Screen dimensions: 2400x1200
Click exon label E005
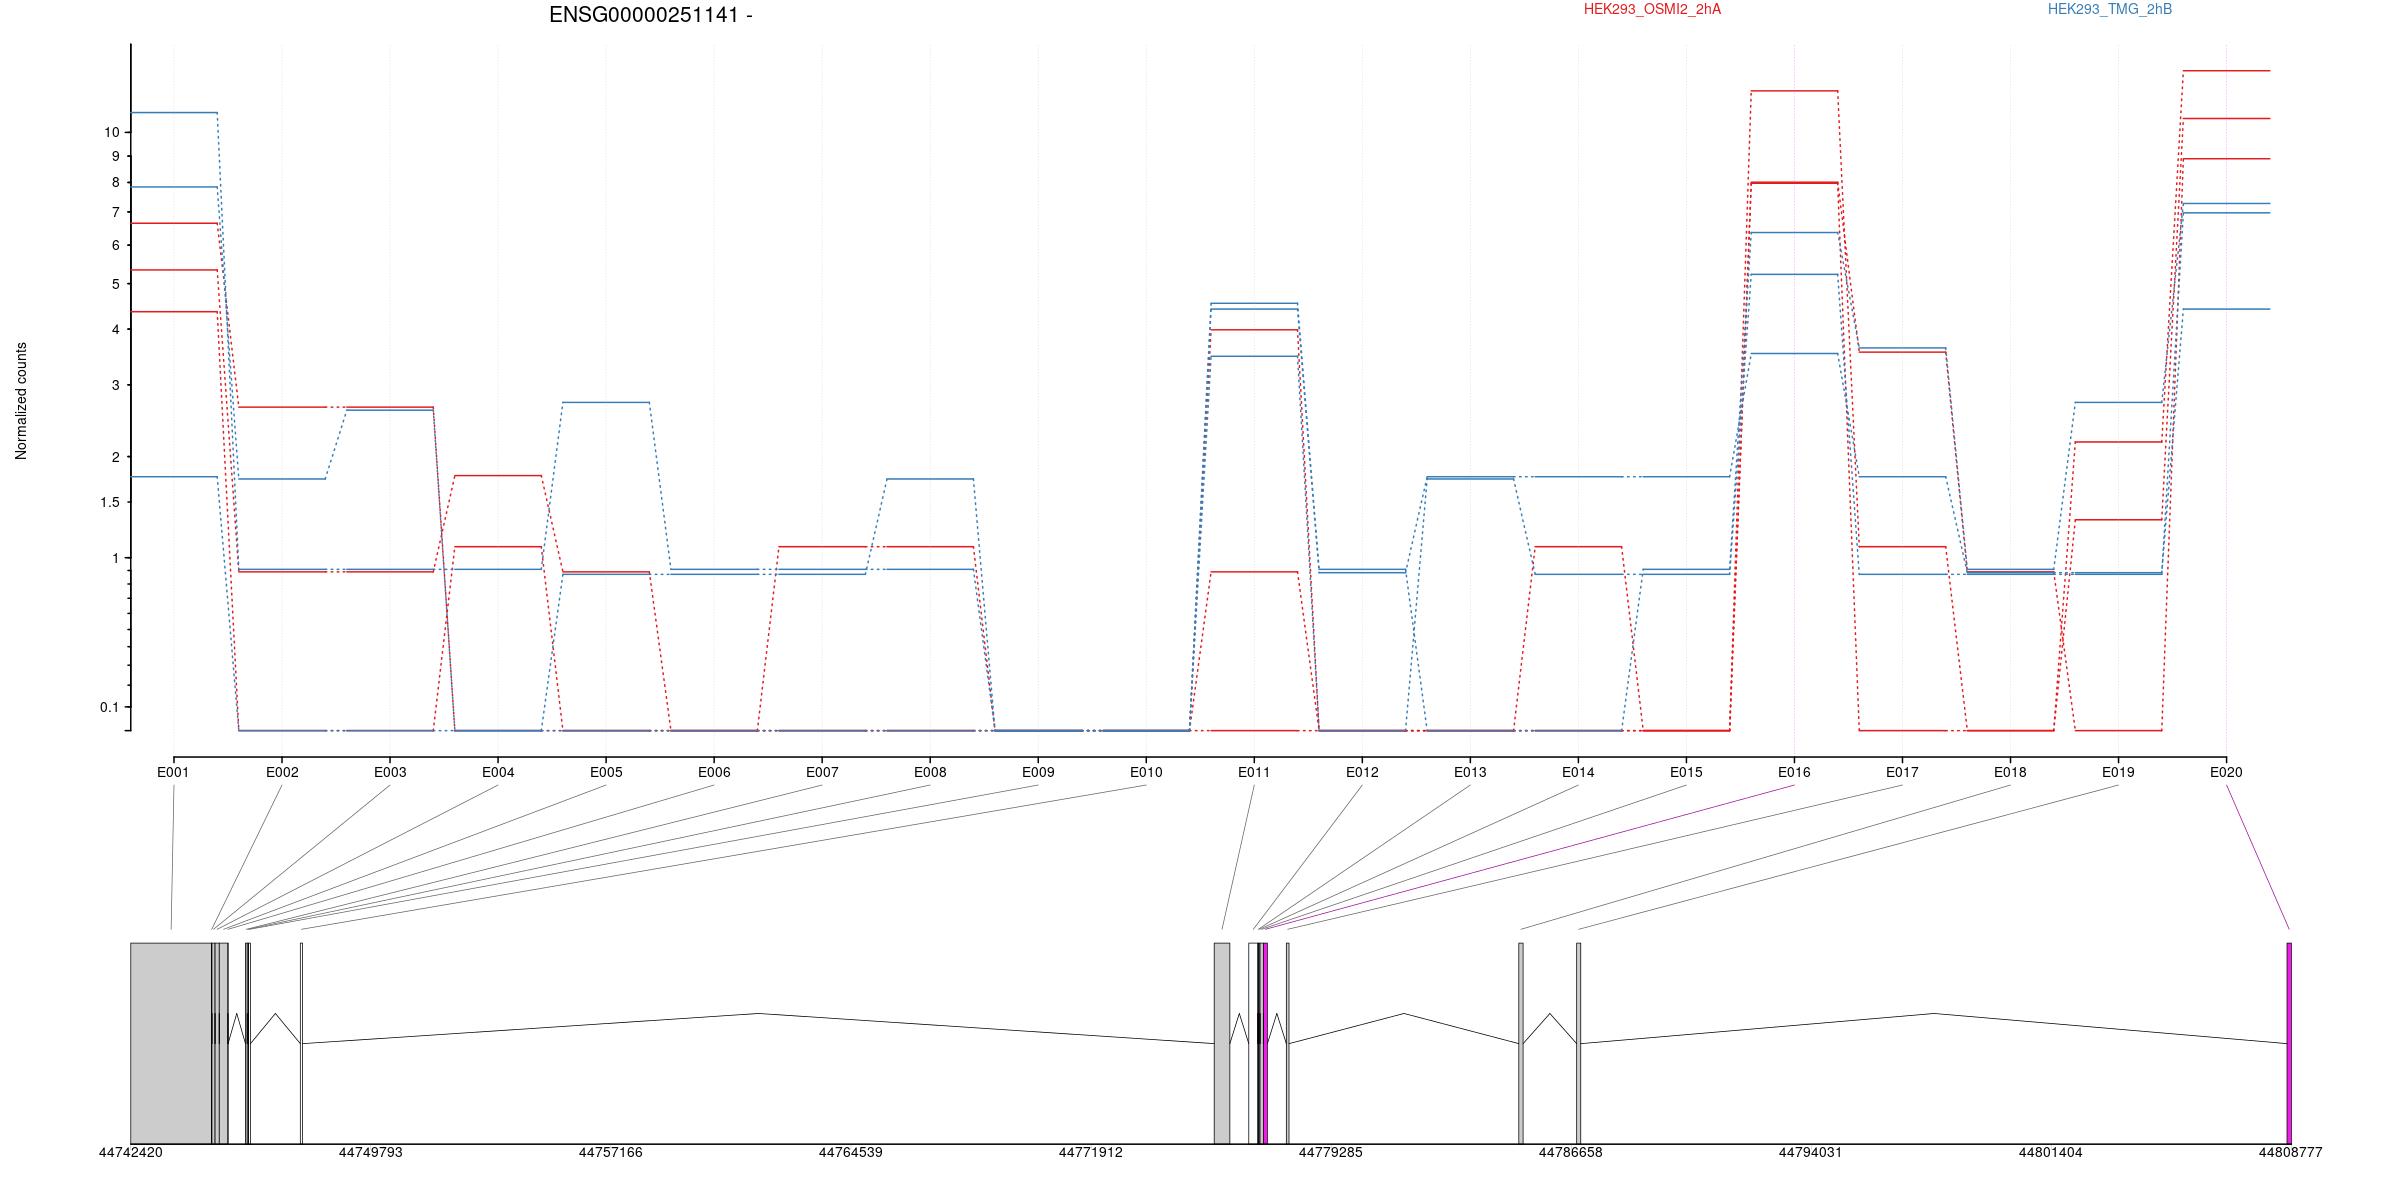click(x=606, y=772)
